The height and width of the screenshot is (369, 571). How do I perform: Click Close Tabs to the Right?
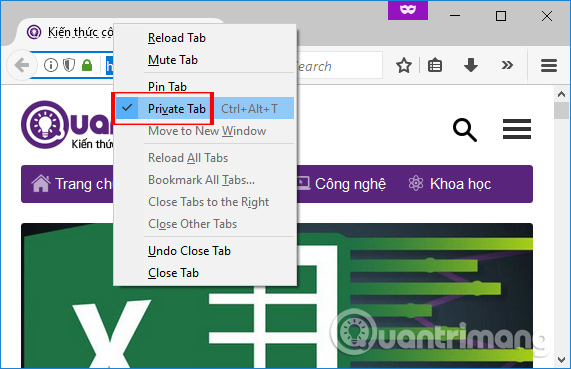205,202
